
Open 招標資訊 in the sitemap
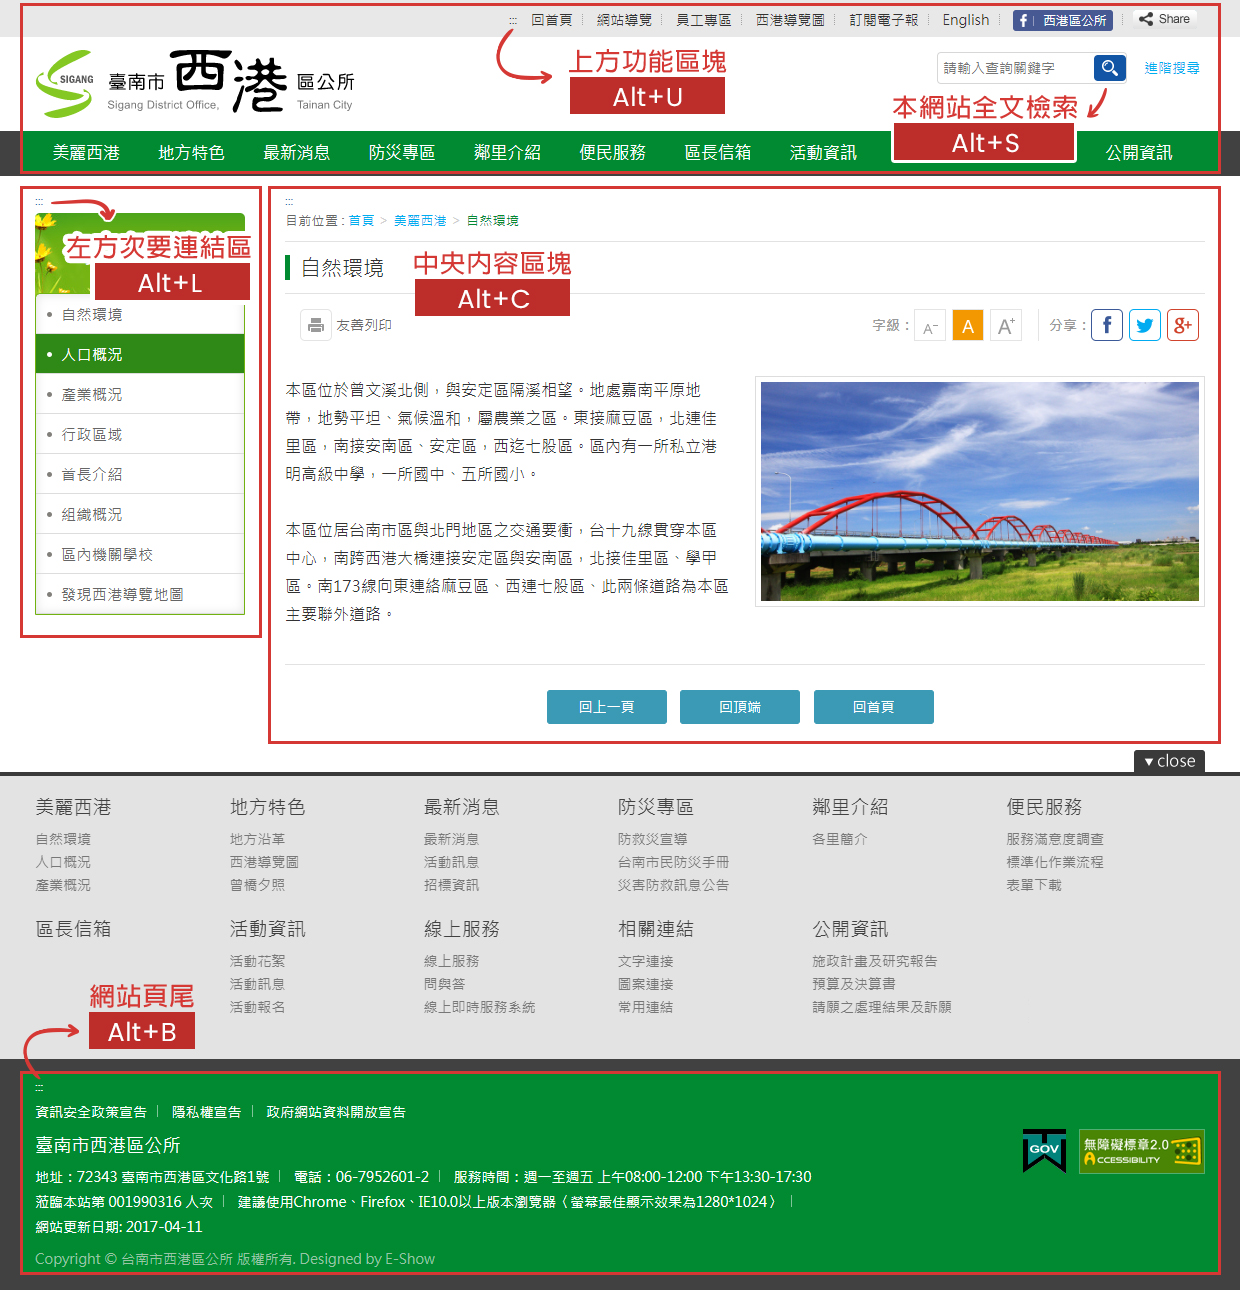point(451,885)
